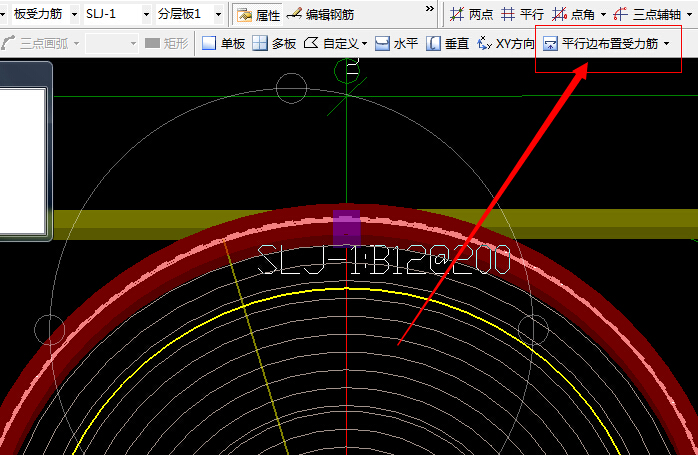Open the empty combo box beside 三点画弧
Image resolution: width=698 pixels, height=455 pixels.
(x=112, y=43)
